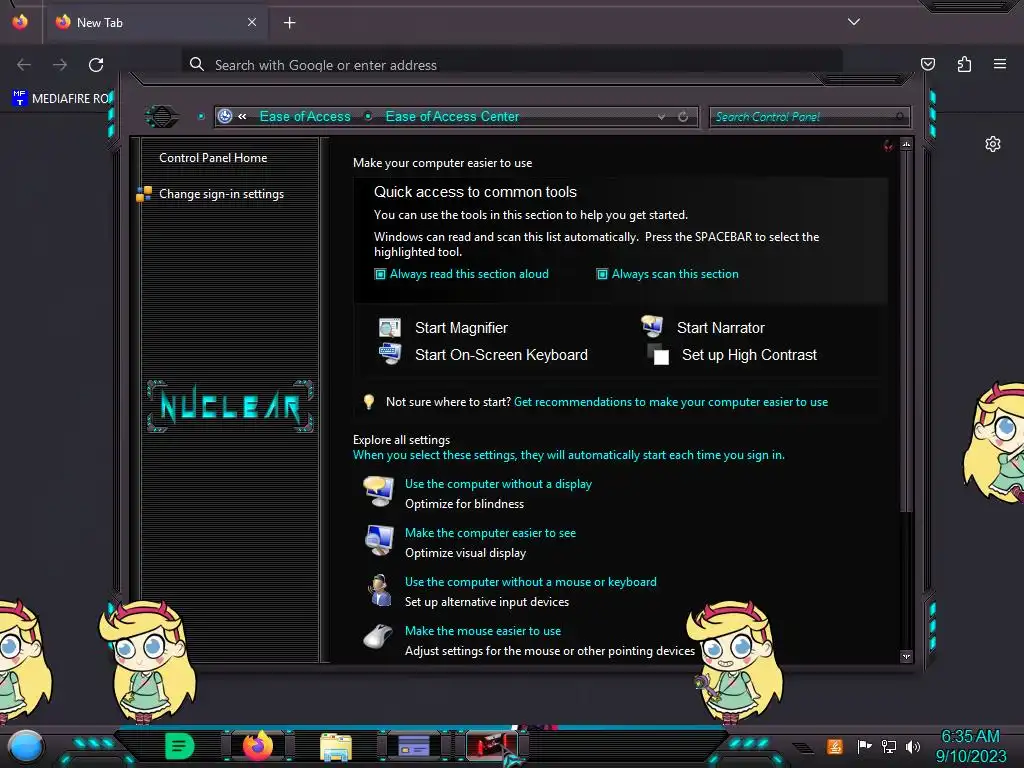The height and width of the screenshot is (768, 1024).
Task: Select the New Tab tab in Firefox
Action: tap(157, 23)
